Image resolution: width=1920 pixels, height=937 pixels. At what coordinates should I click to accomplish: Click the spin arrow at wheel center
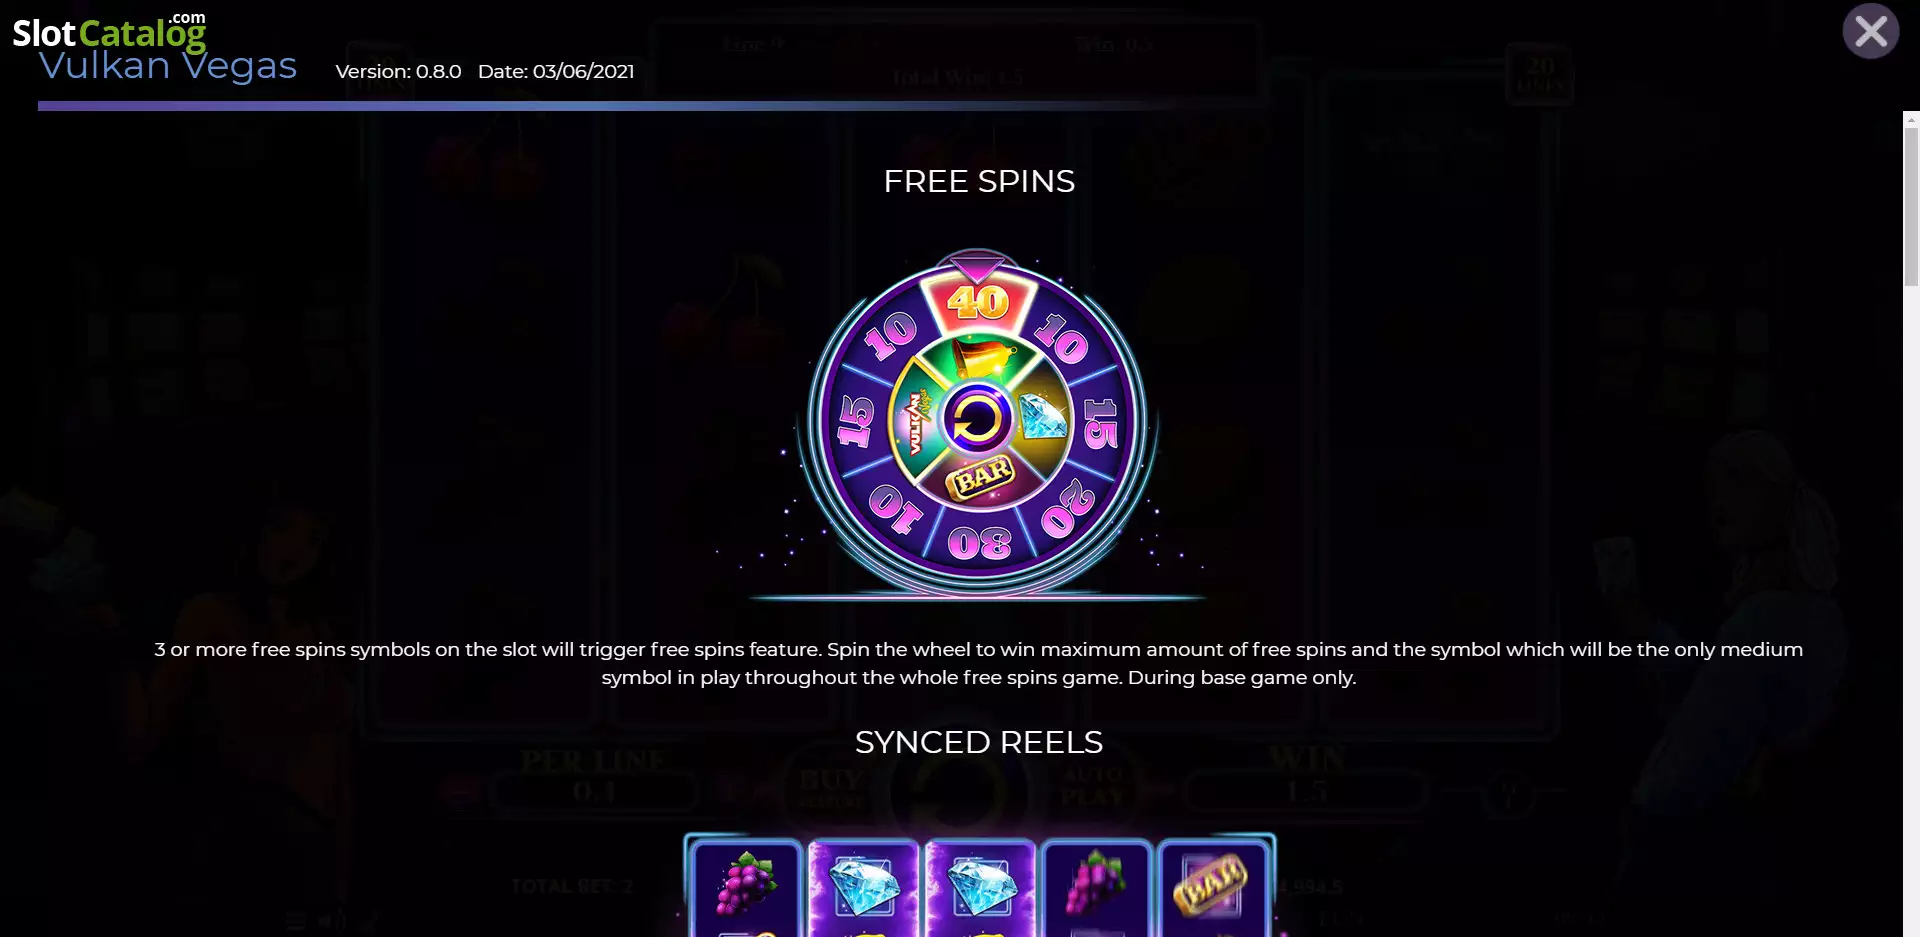click(x=977, y=419)
